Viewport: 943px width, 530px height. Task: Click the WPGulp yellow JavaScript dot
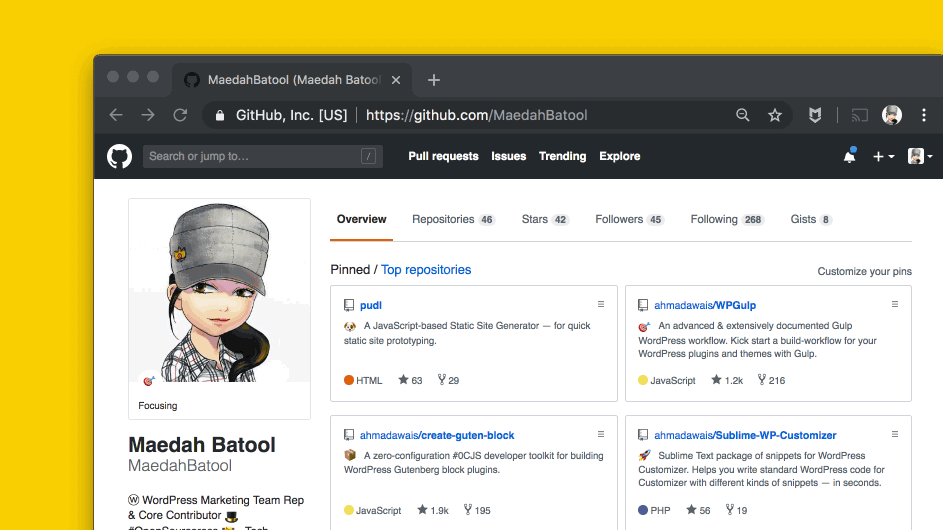643,380
